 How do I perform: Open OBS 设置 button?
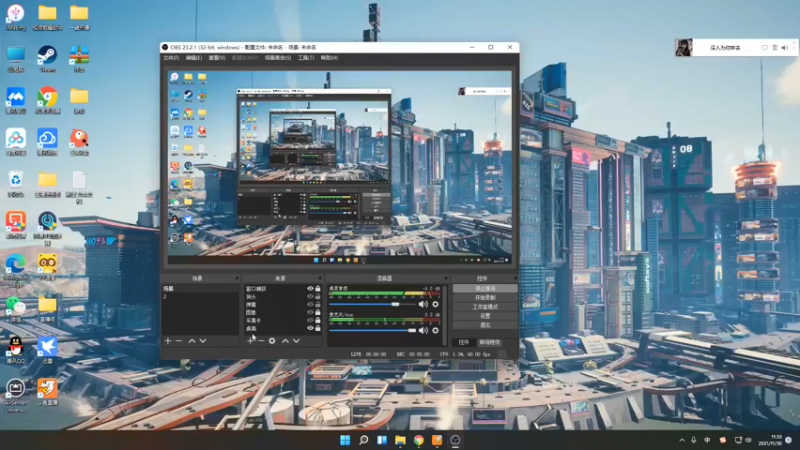point(485,316)
